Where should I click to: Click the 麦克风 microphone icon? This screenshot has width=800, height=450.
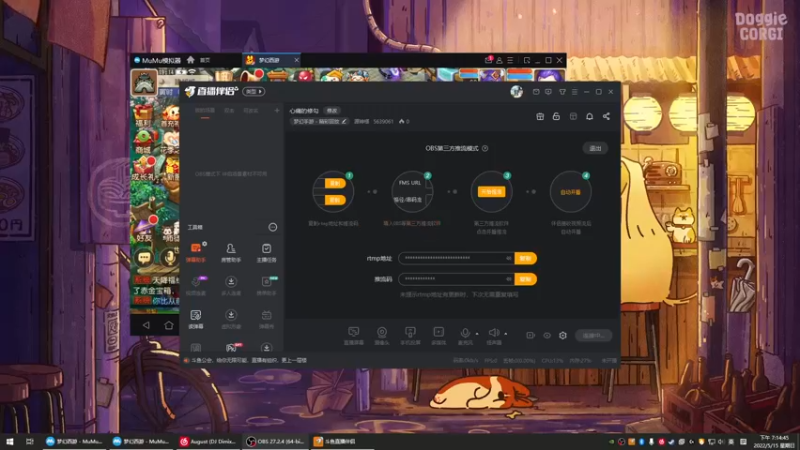click(x=465, y=333)
